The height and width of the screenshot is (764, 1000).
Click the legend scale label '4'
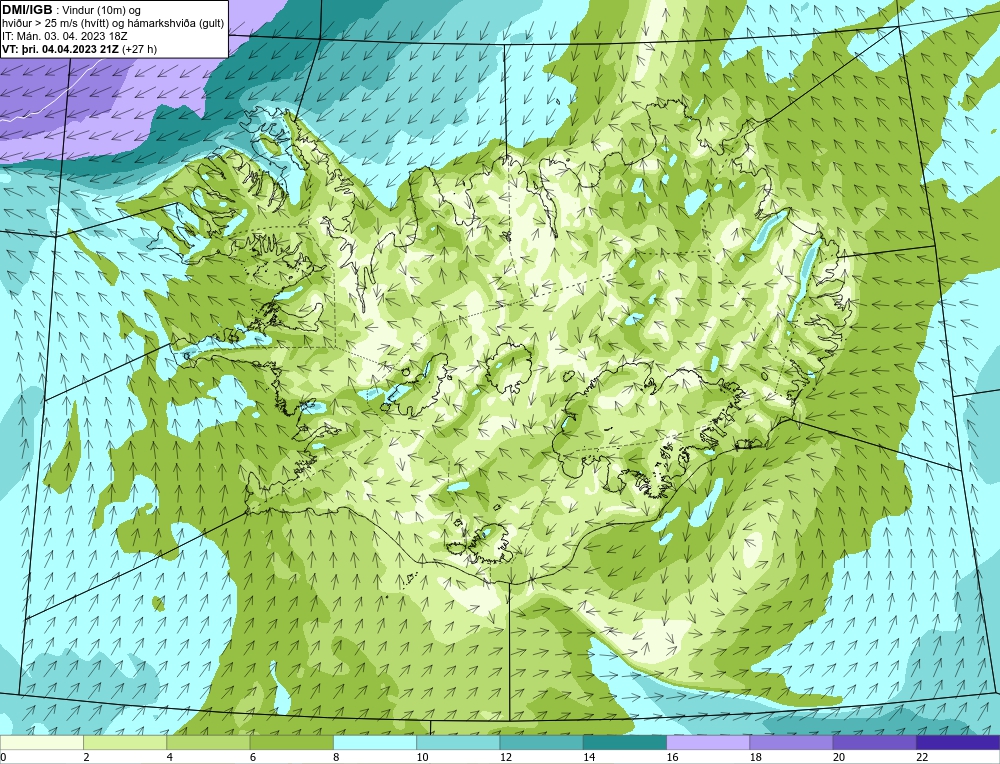tap(170, 757)
